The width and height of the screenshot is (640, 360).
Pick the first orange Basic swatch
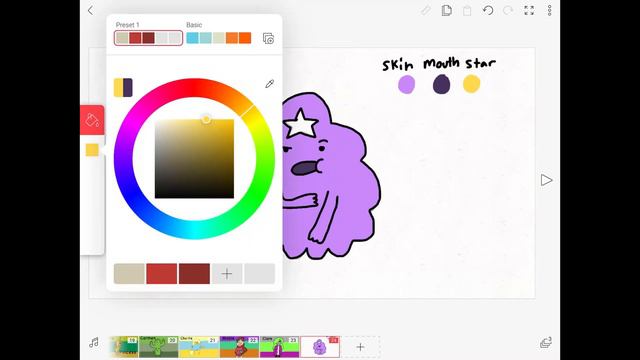point(232,38)
